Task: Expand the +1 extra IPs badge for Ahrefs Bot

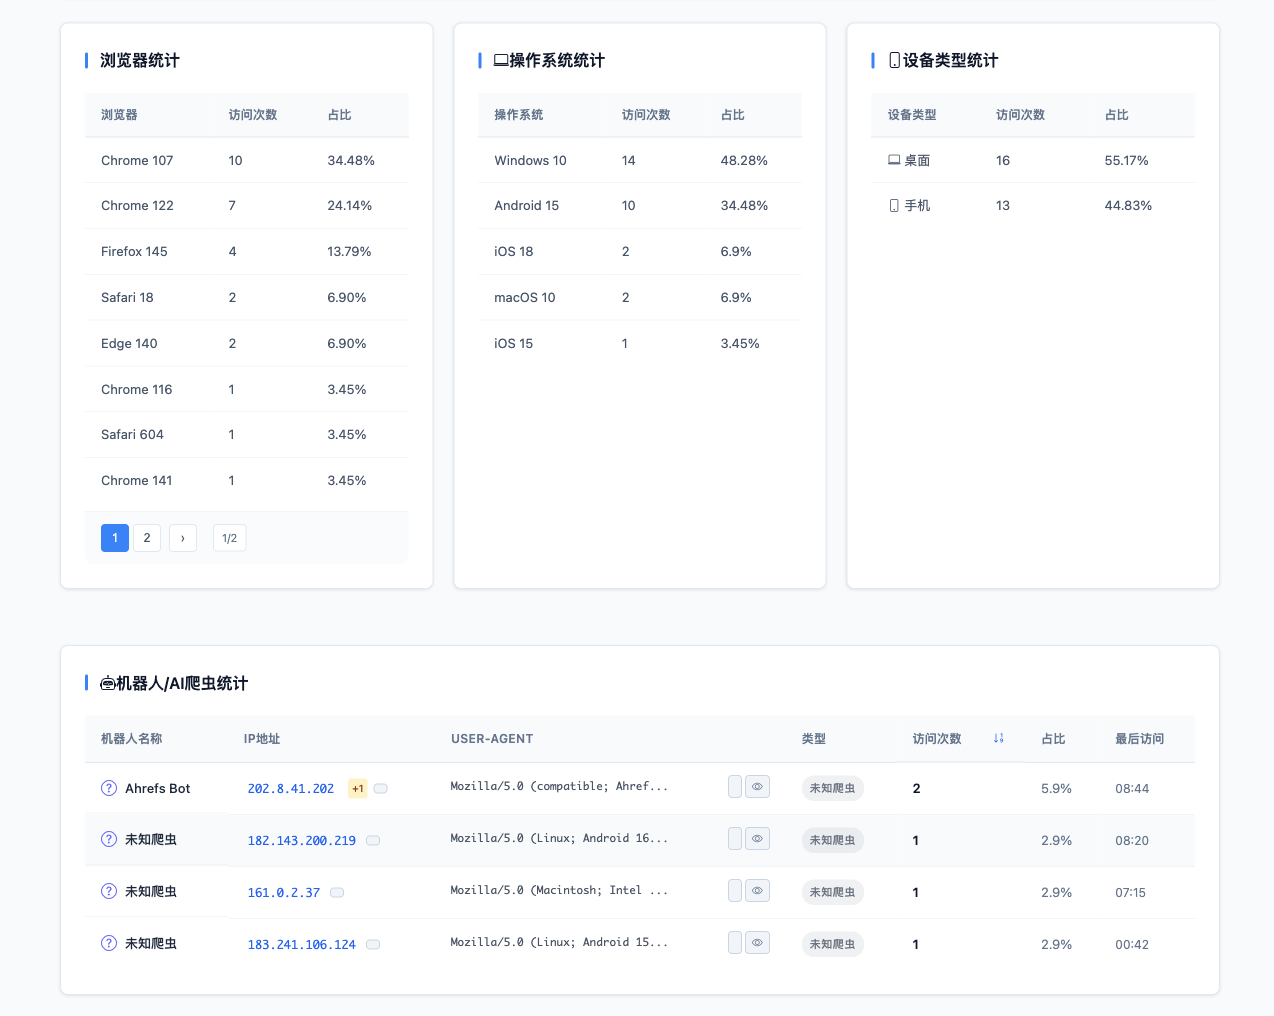Action: click(357, 789)
